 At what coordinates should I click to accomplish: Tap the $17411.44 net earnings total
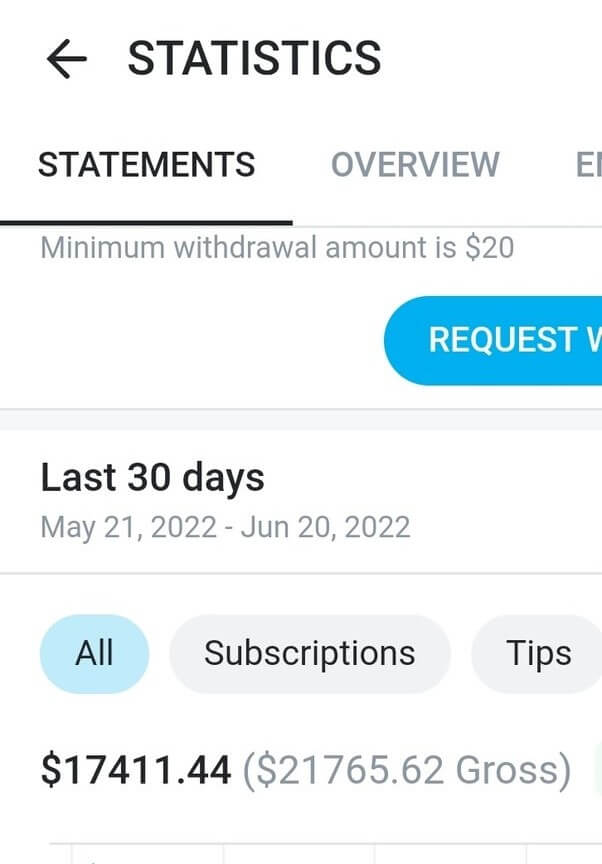136,770
